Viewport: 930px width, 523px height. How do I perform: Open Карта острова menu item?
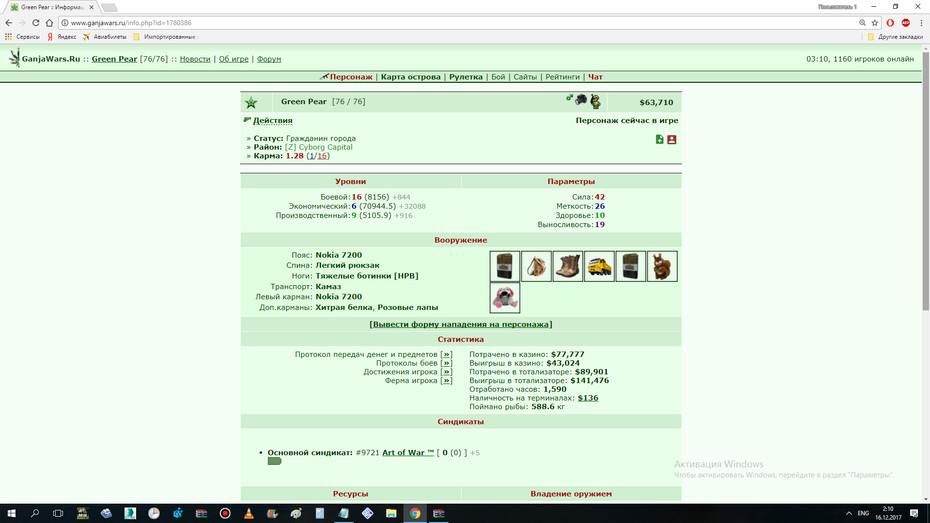tap(410, 77)
